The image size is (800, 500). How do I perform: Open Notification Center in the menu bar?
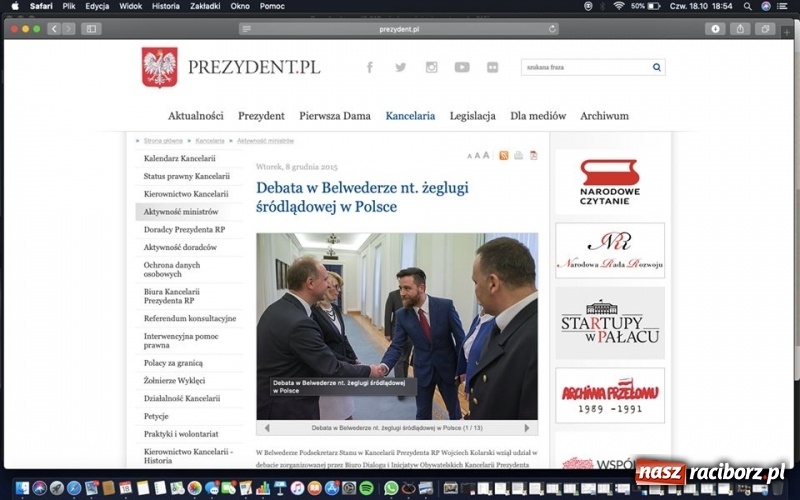coord(783,6)
